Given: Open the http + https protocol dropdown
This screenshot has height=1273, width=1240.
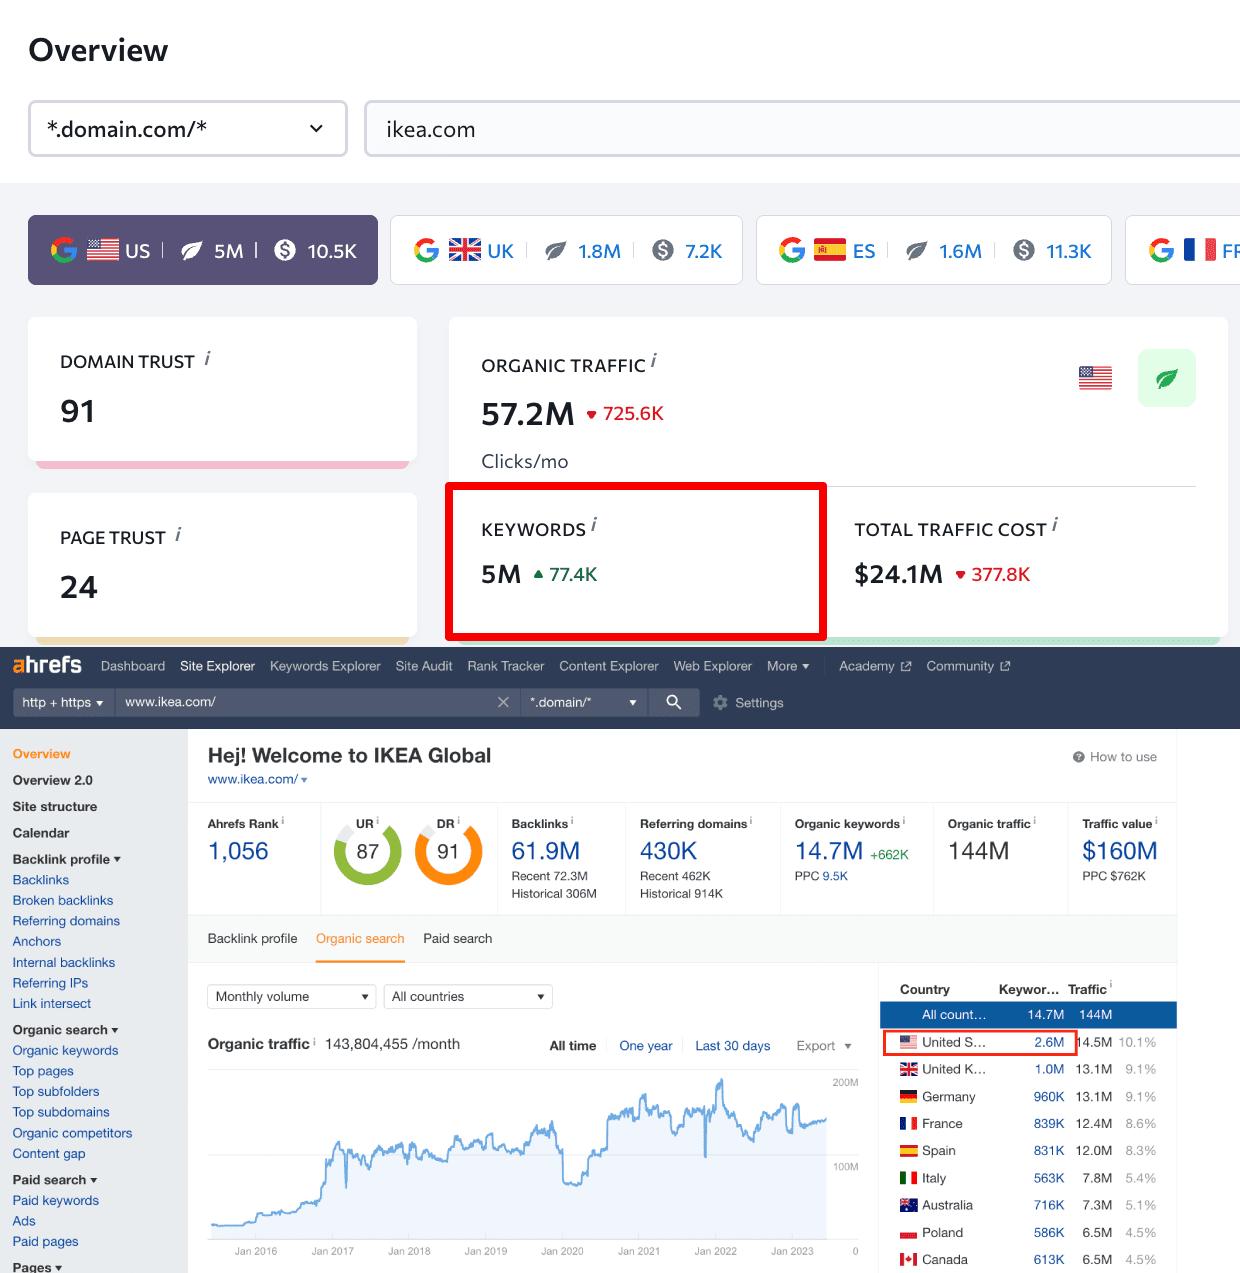Looking at the screenshot, I should click(62, 702).
